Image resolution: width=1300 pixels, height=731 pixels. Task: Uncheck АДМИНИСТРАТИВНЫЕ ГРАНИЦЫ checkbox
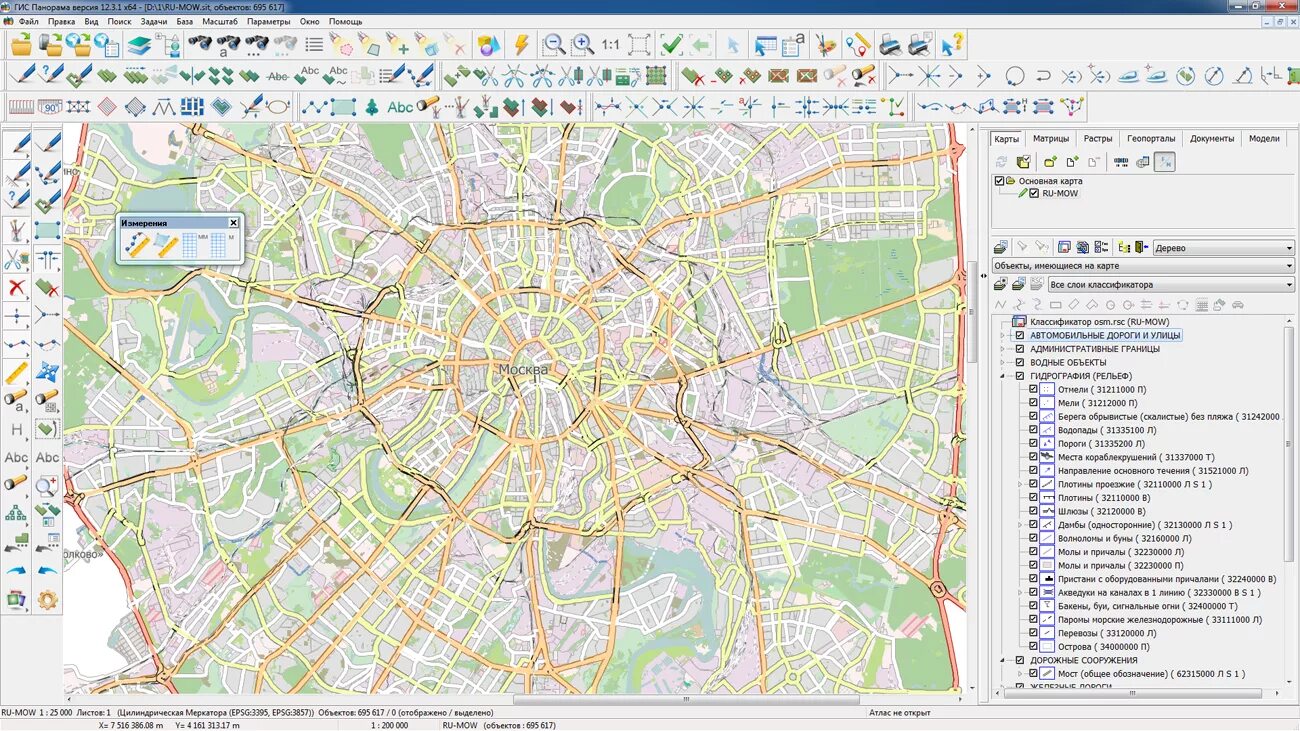pyautogui.click(x=1020, y=349)
